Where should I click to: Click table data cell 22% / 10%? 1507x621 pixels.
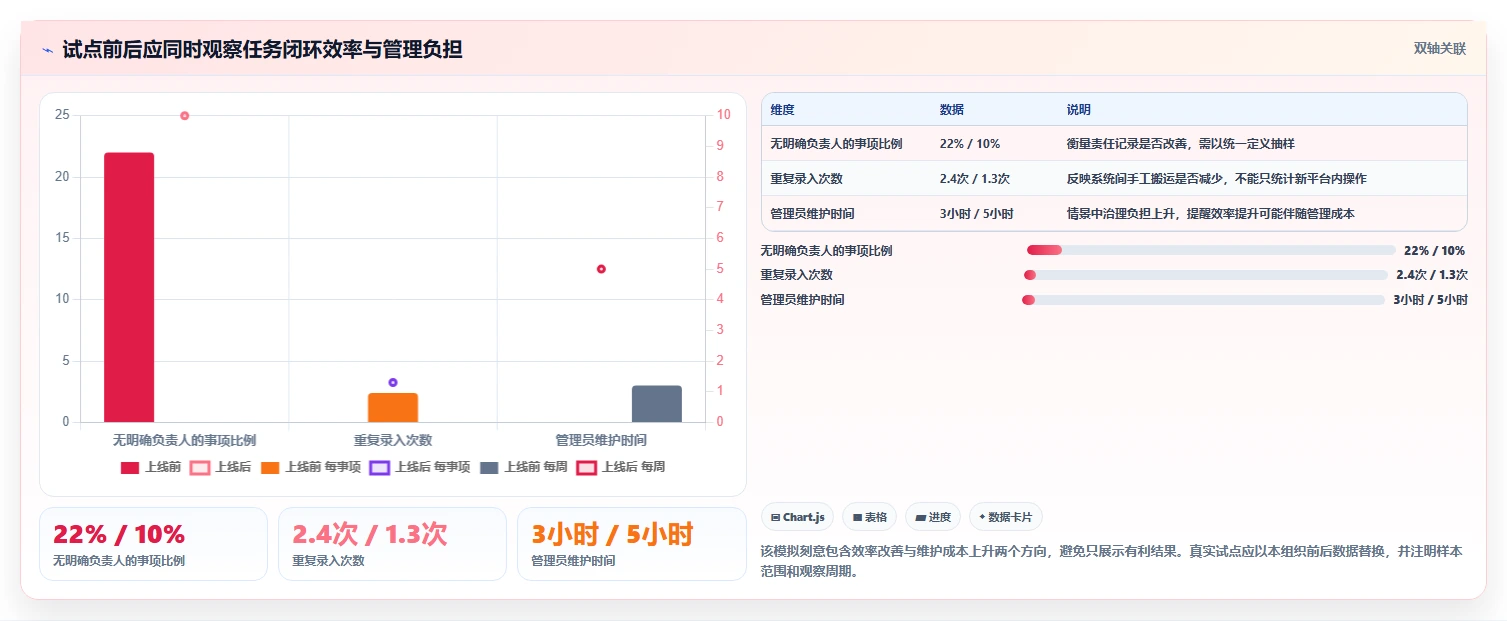tap(970, 144)
